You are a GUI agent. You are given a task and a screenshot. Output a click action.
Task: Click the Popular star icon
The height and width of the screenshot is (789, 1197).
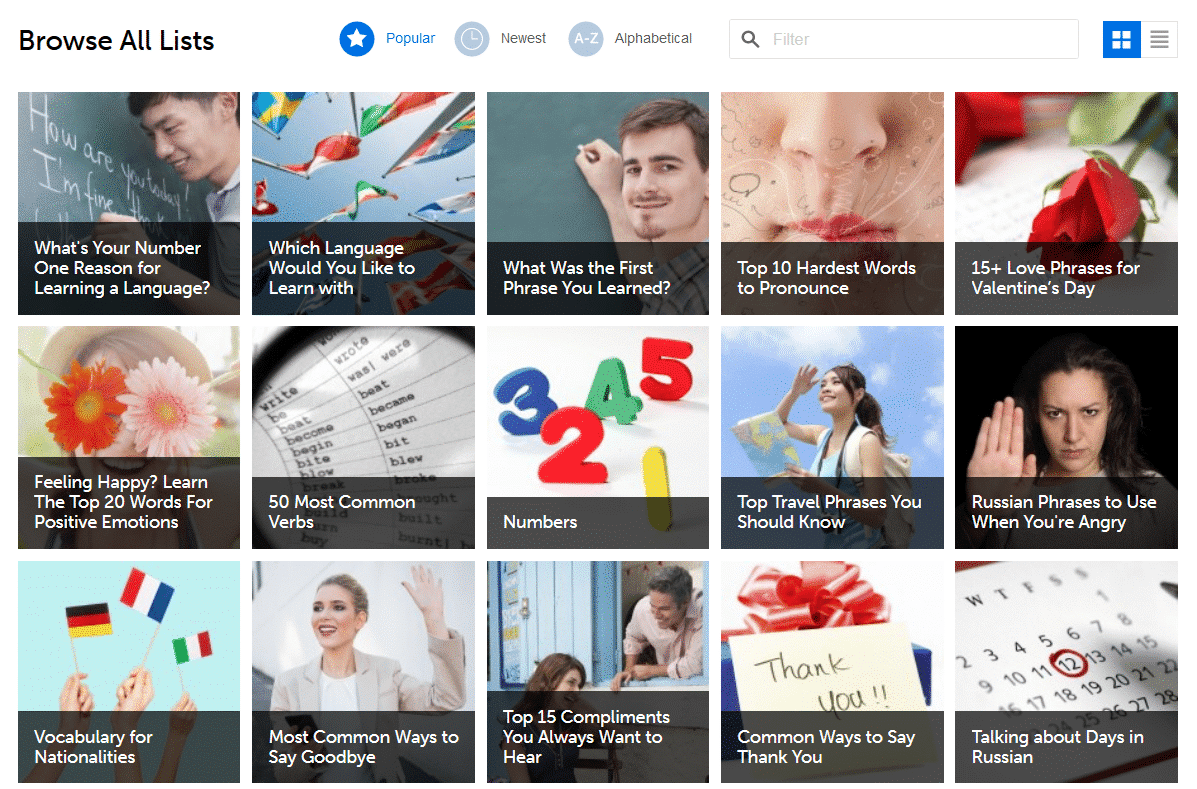tap(356, 39)
